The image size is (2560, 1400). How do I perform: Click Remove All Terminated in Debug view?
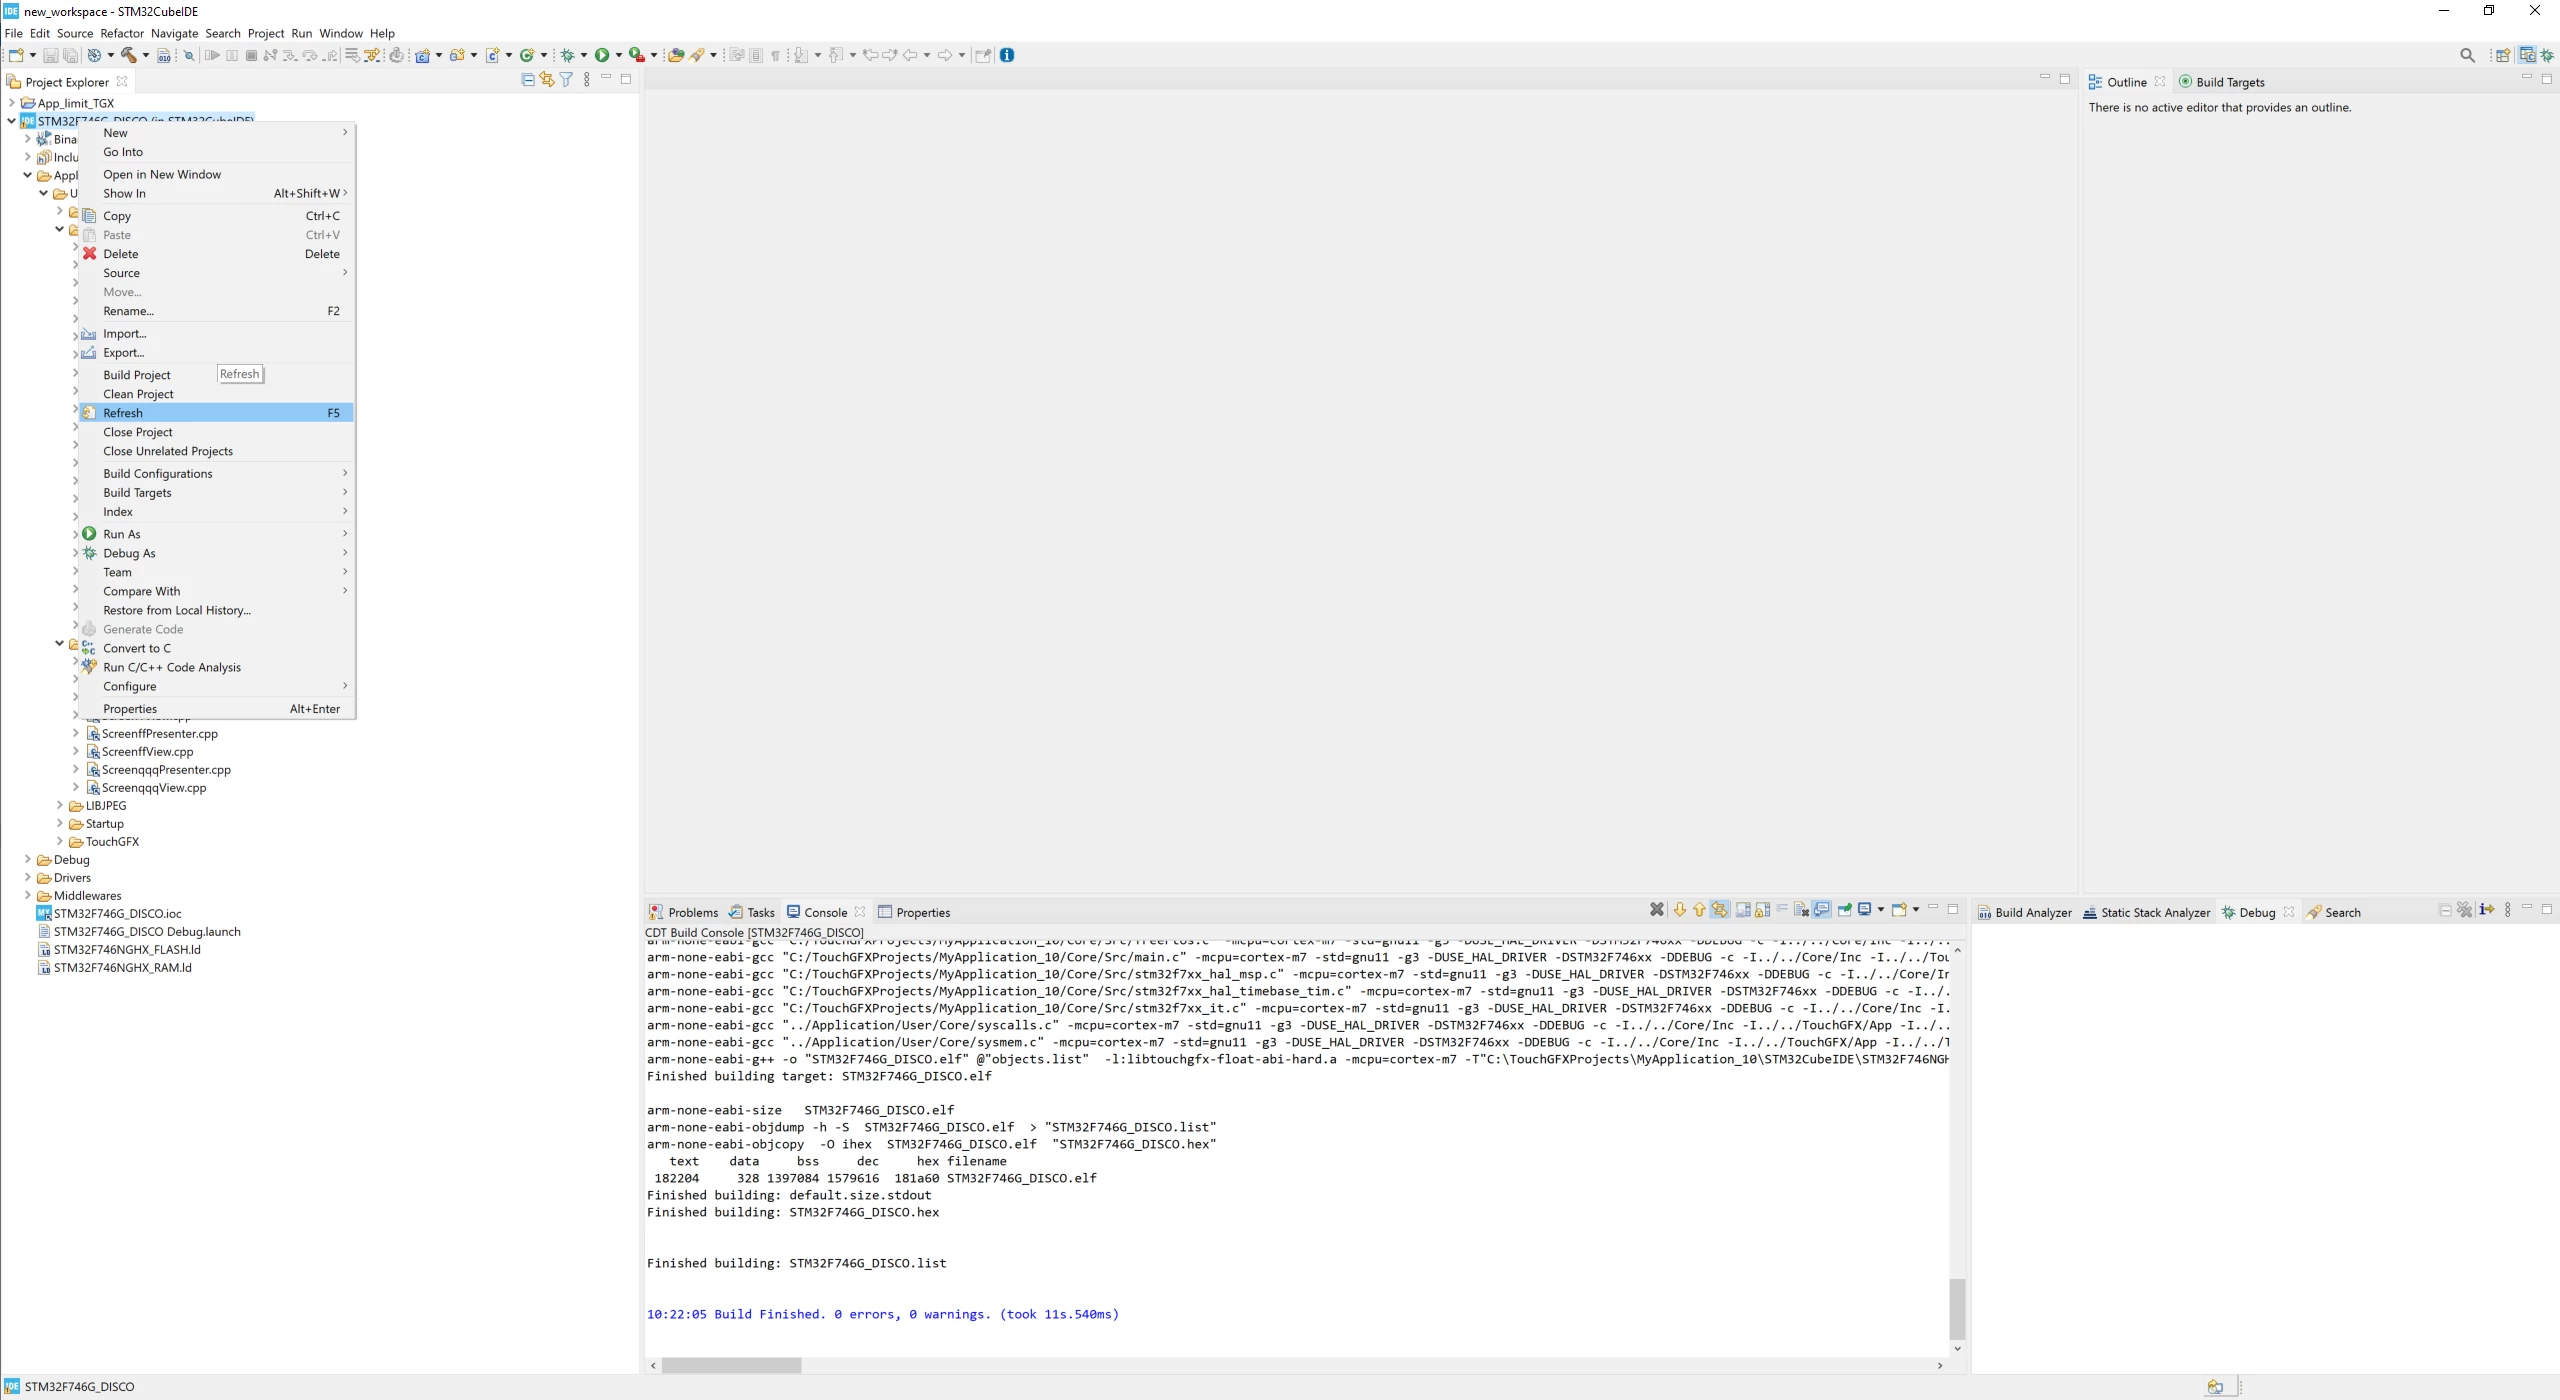2464,910
